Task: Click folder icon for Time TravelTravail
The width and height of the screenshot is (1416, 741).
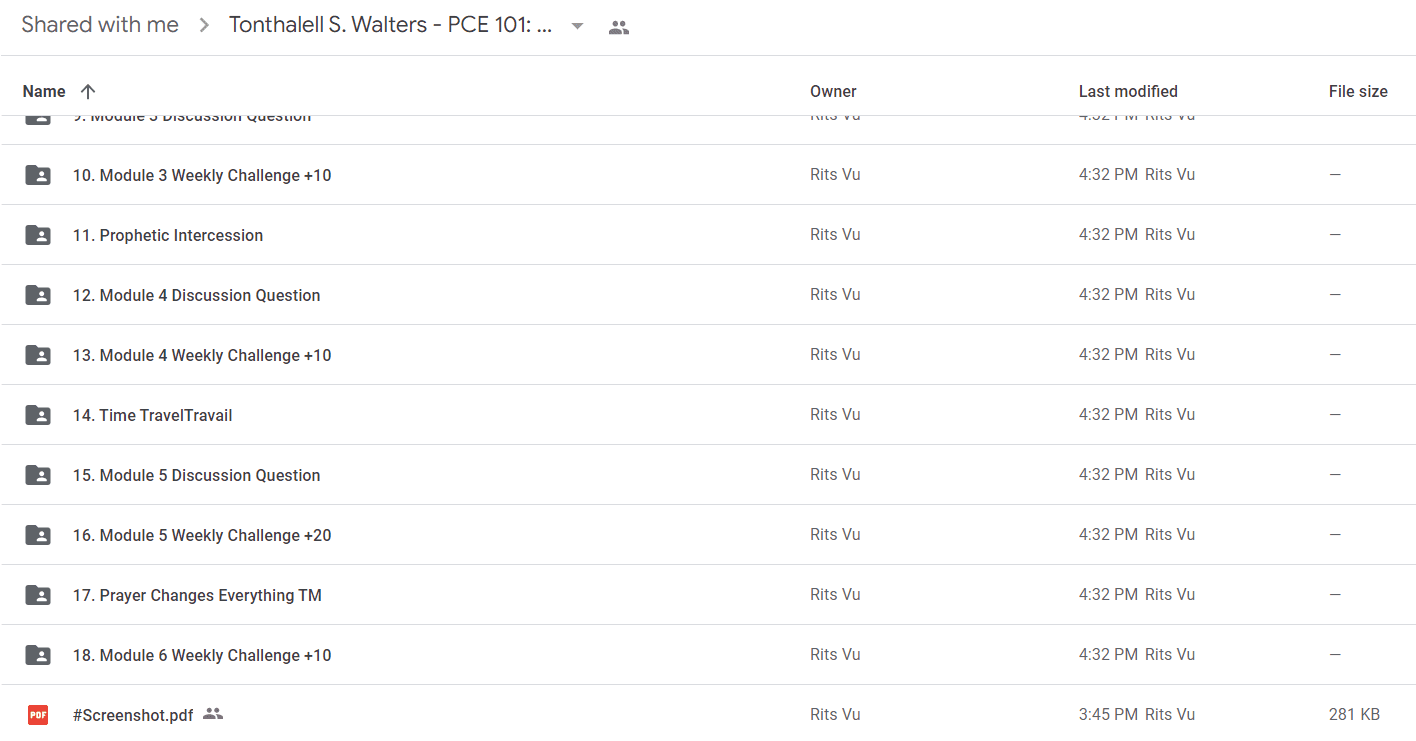Action: [x=38, y=415]
